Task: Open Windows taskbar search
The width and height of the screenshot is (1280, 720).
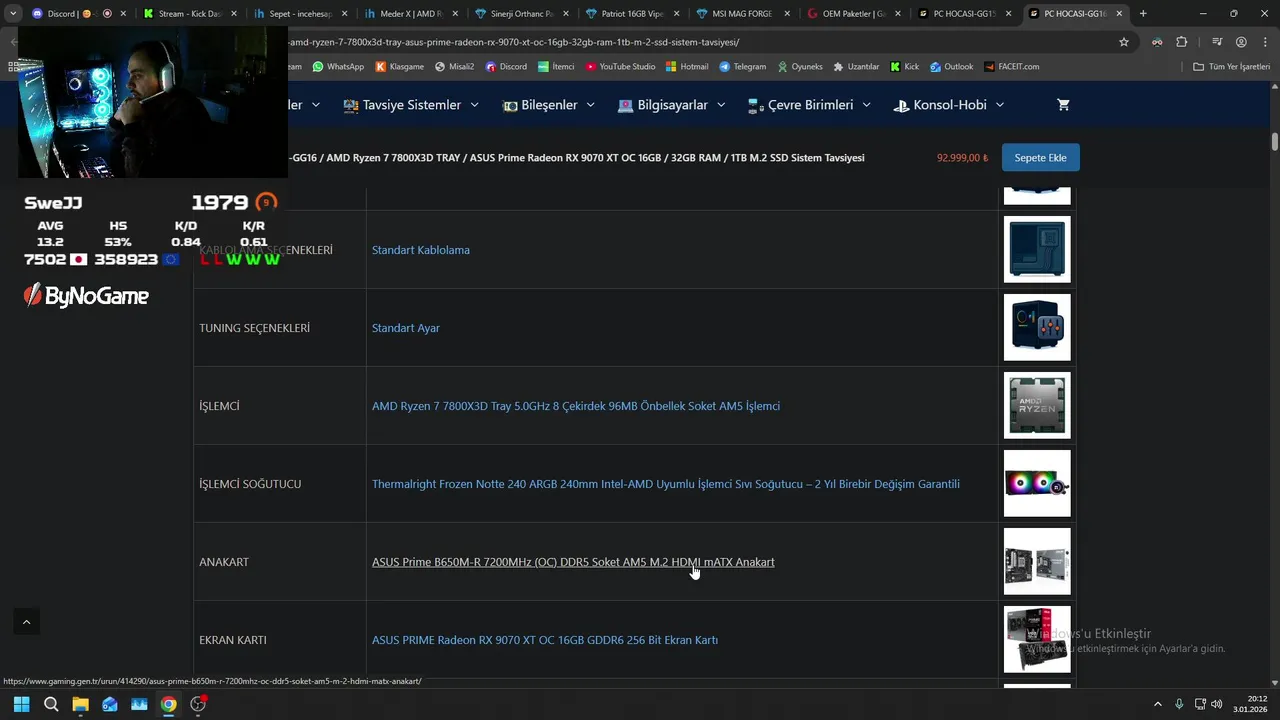Action: (51, 704)
